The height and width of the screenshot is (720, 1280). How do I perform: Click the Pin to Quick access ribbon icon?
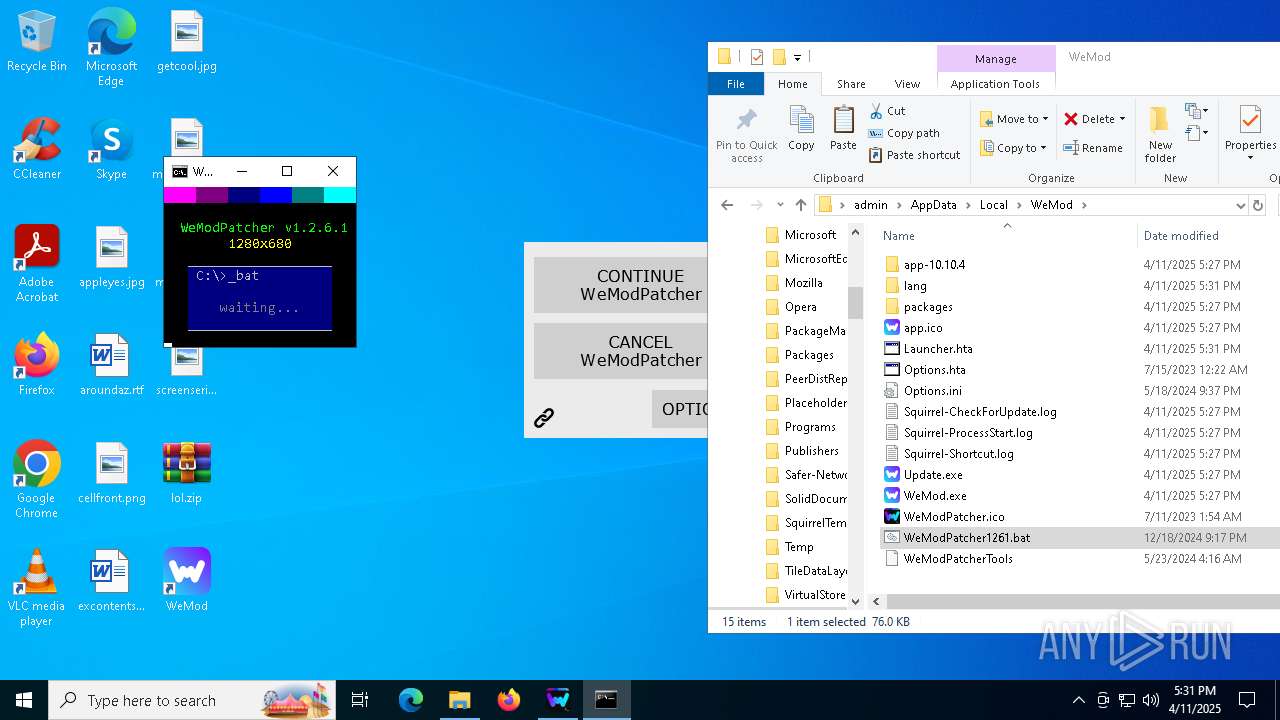point(747,134)
